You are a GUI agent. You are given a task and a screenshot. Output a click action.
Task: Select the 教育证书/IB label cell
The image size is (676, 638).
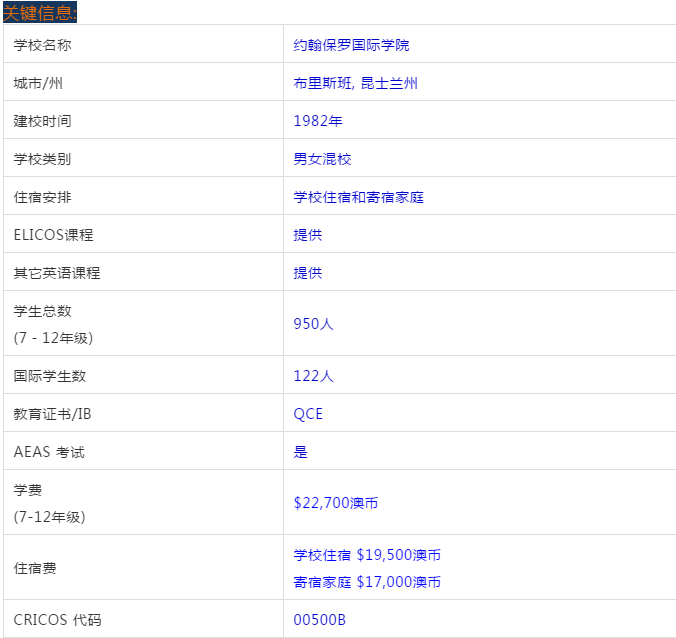click(x=59, y=414)
